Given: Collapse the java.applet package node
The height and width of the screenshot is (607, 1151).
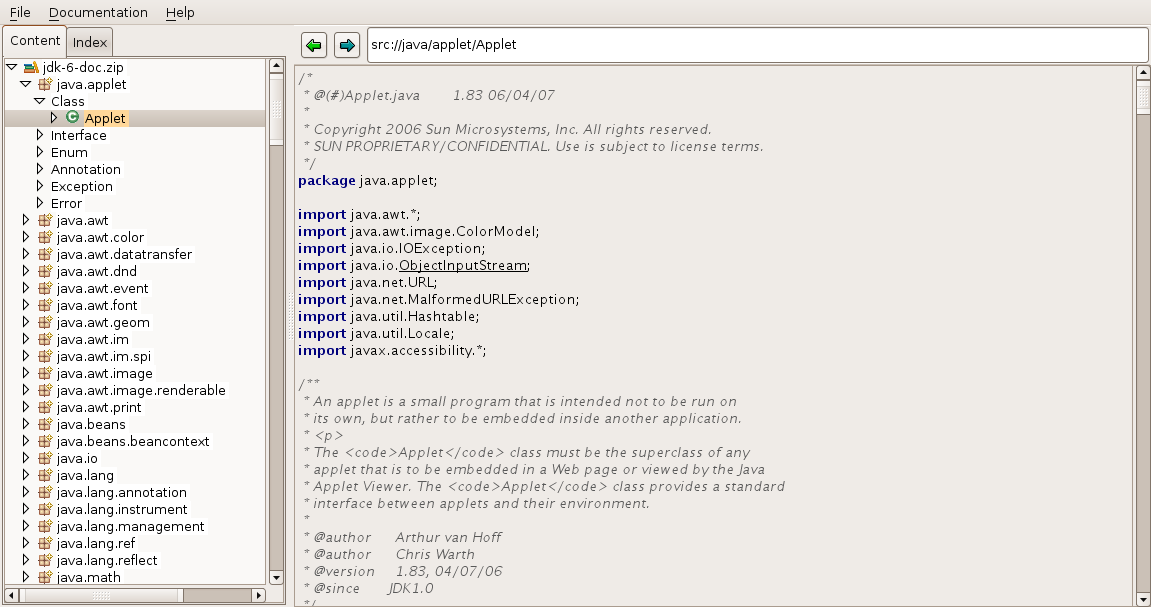Looking at the screenshot, I should [26, 84].
